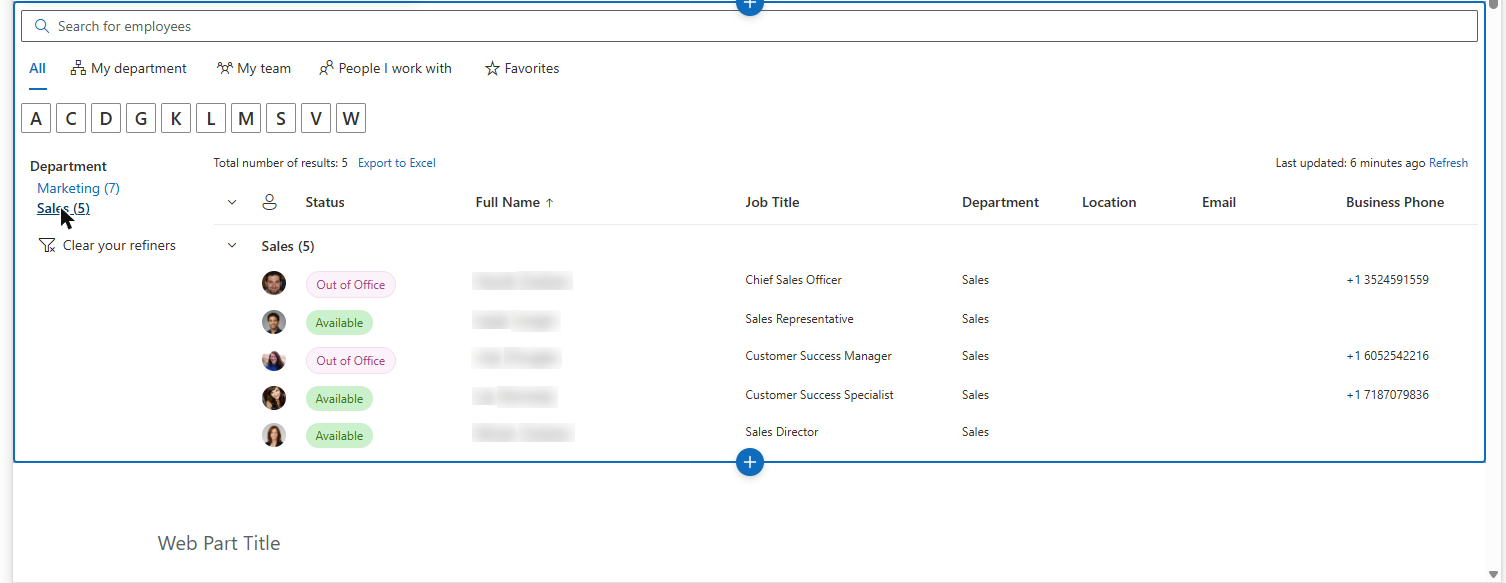Switch to the All tab
The width and height of the screenshot is (1506, 583).
(37, 68)
